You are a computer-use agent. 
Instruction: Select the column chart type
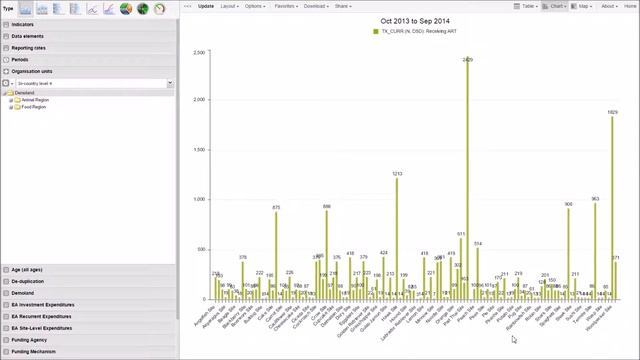[26, 9]
